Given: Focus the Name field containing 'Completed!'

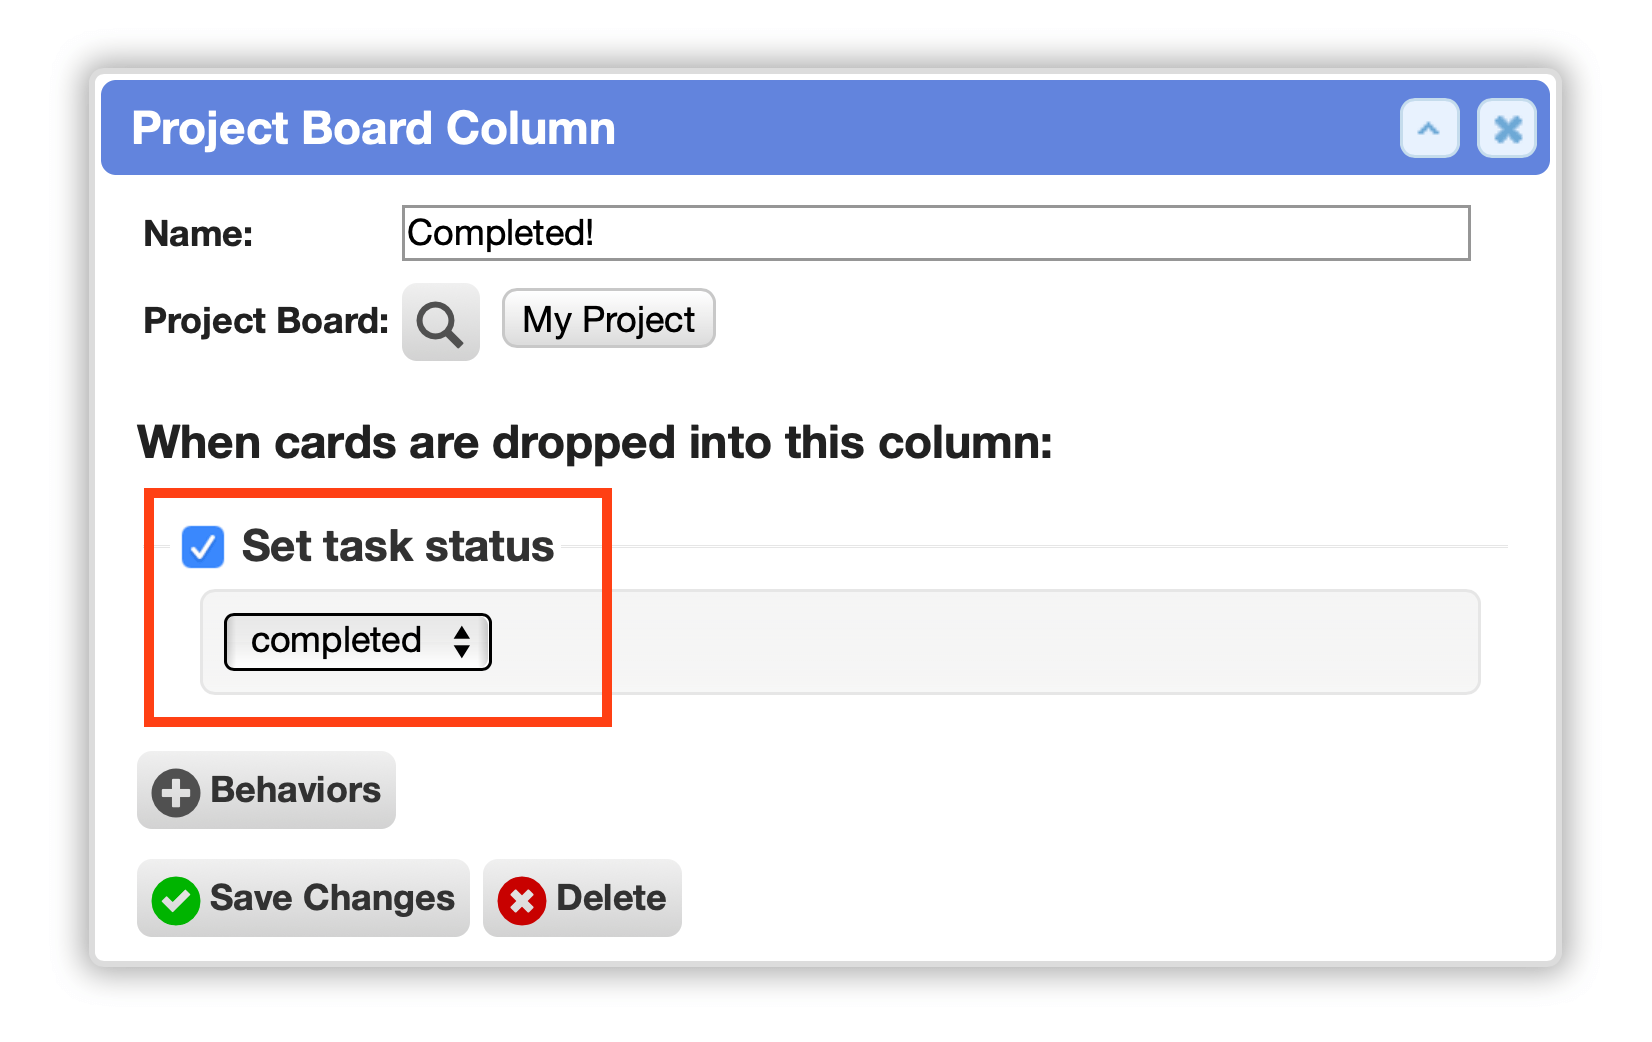Looking at the screenshot, I should [x=936, y=233].
